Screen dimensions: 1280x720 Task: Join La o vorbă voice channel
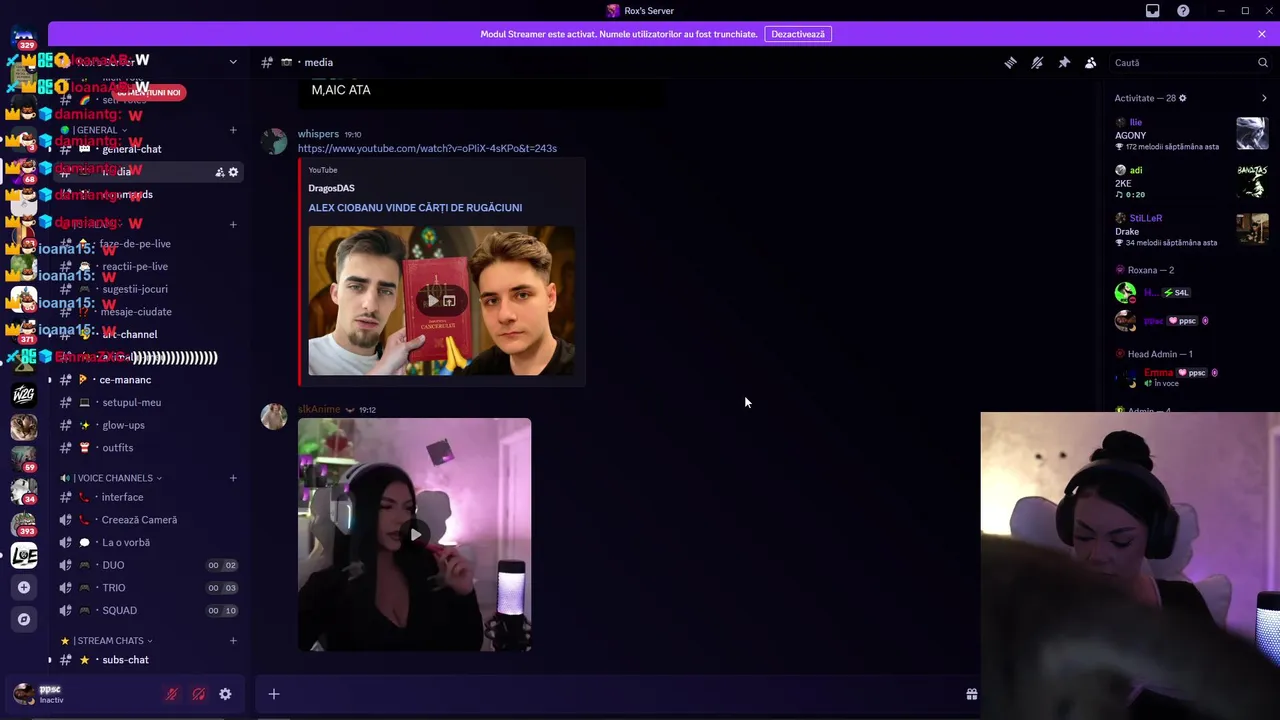148,542
